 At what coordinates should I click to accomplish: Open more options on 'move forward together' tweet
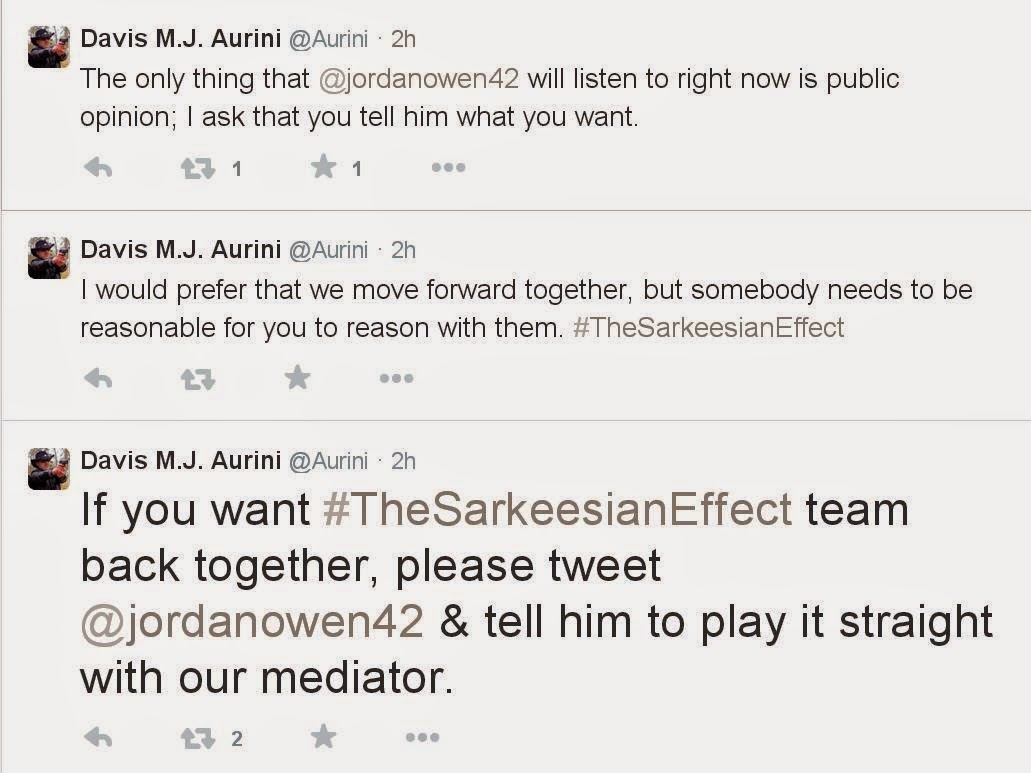396,378
